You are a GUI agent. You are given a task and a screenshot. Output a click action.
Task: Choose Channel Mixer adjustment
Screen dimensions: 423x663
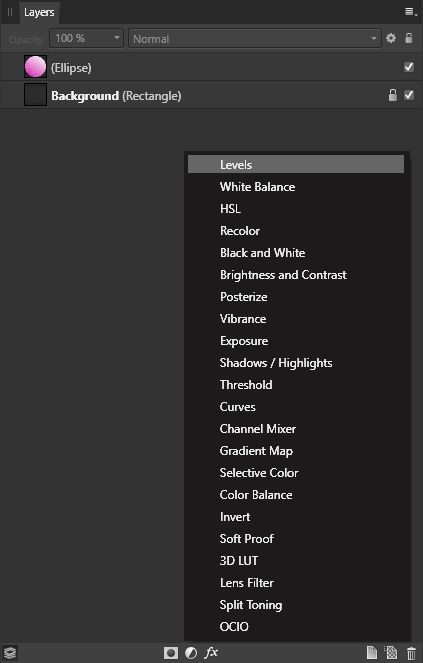pos(296,428)
